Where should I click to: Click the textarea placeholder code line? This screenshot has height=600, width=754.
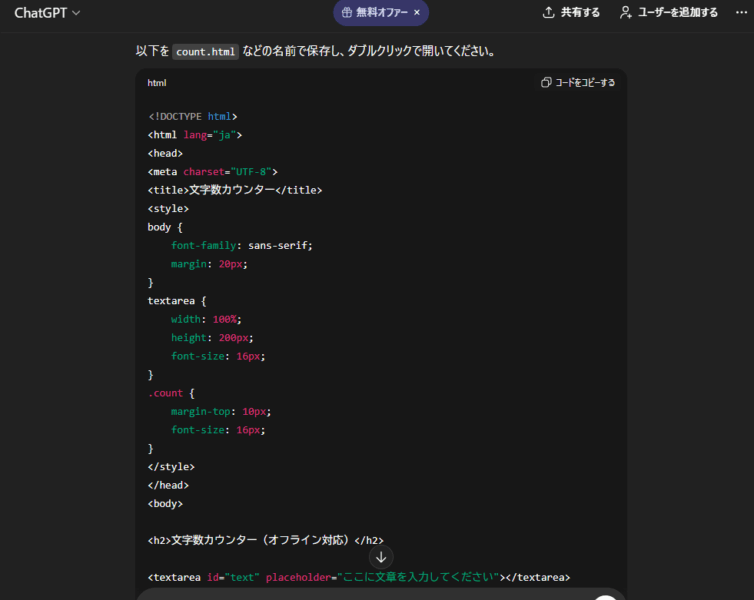pos(358,577)
